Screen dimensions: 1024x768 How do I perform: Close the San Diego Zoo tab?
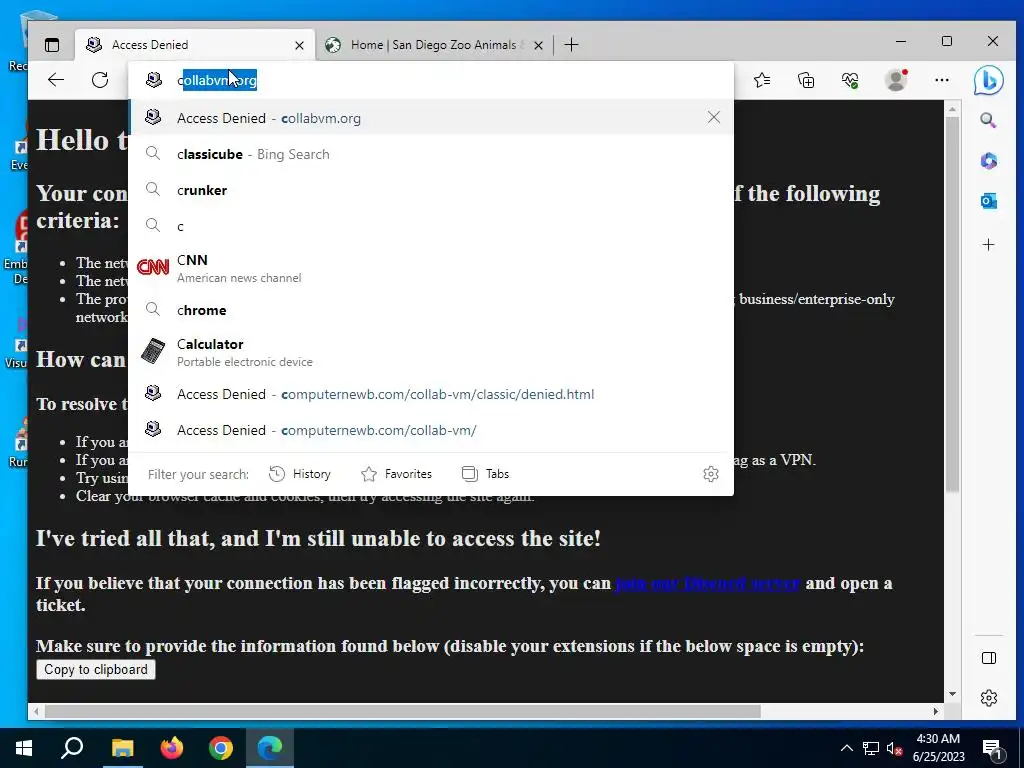click(x=538, y=45)
